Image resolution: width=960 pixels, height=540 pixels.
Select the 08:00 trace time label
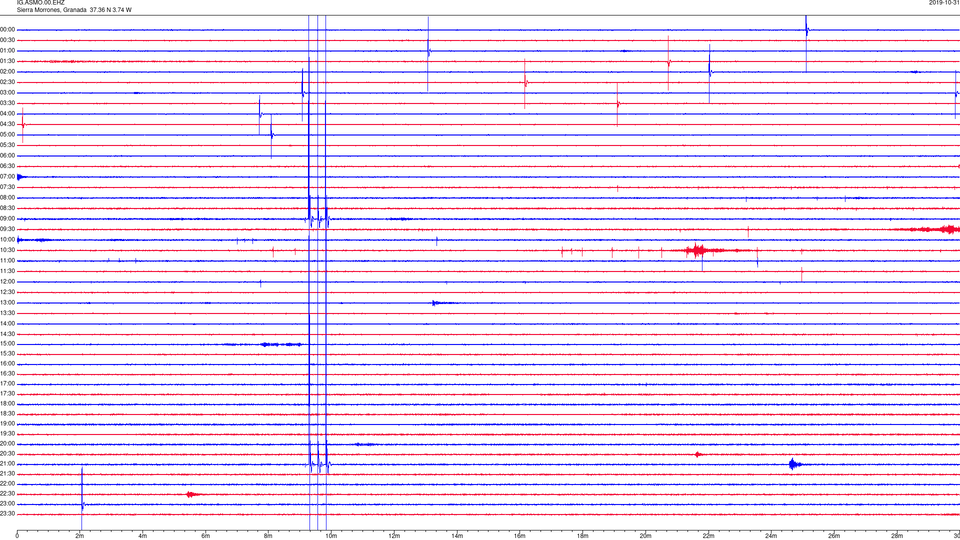pyautogui.click(x=7, y=198)
